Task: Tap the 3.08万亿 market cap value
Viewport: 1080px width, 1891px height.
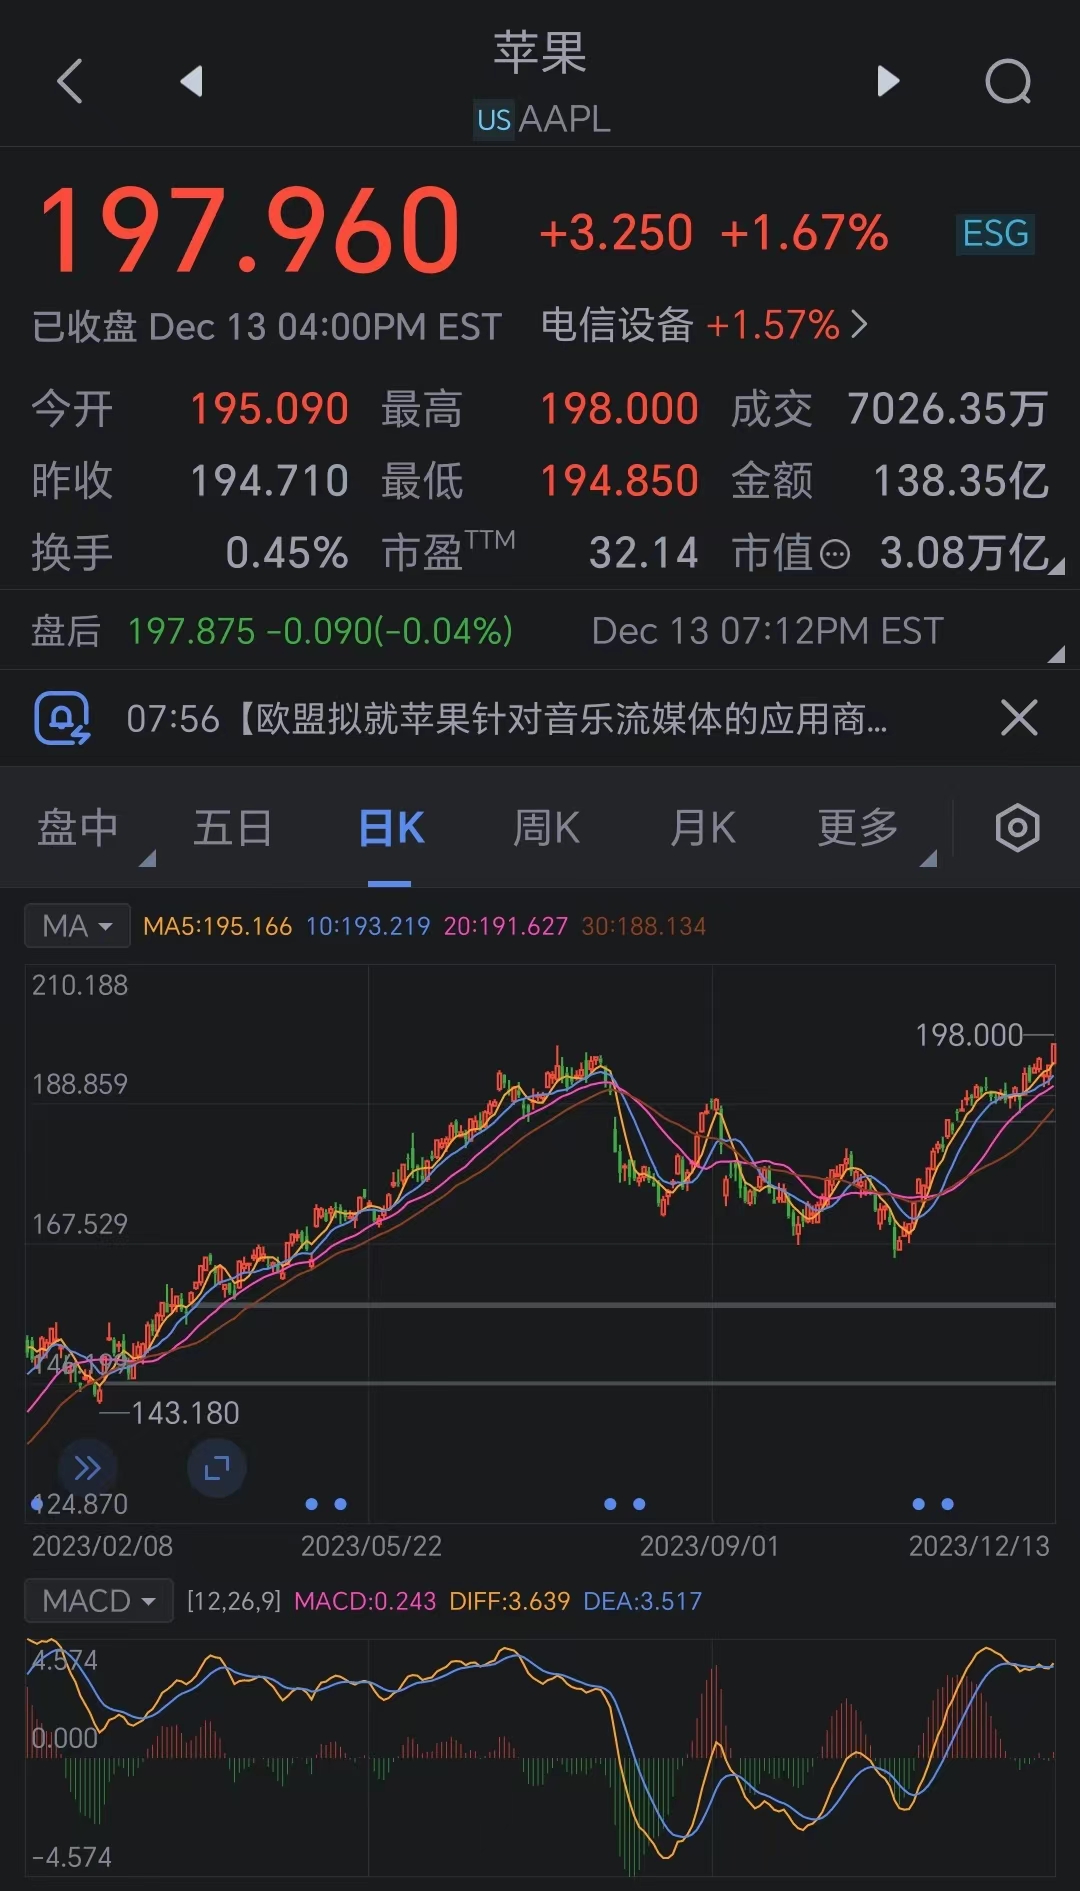Action: [x=964, y=553]
